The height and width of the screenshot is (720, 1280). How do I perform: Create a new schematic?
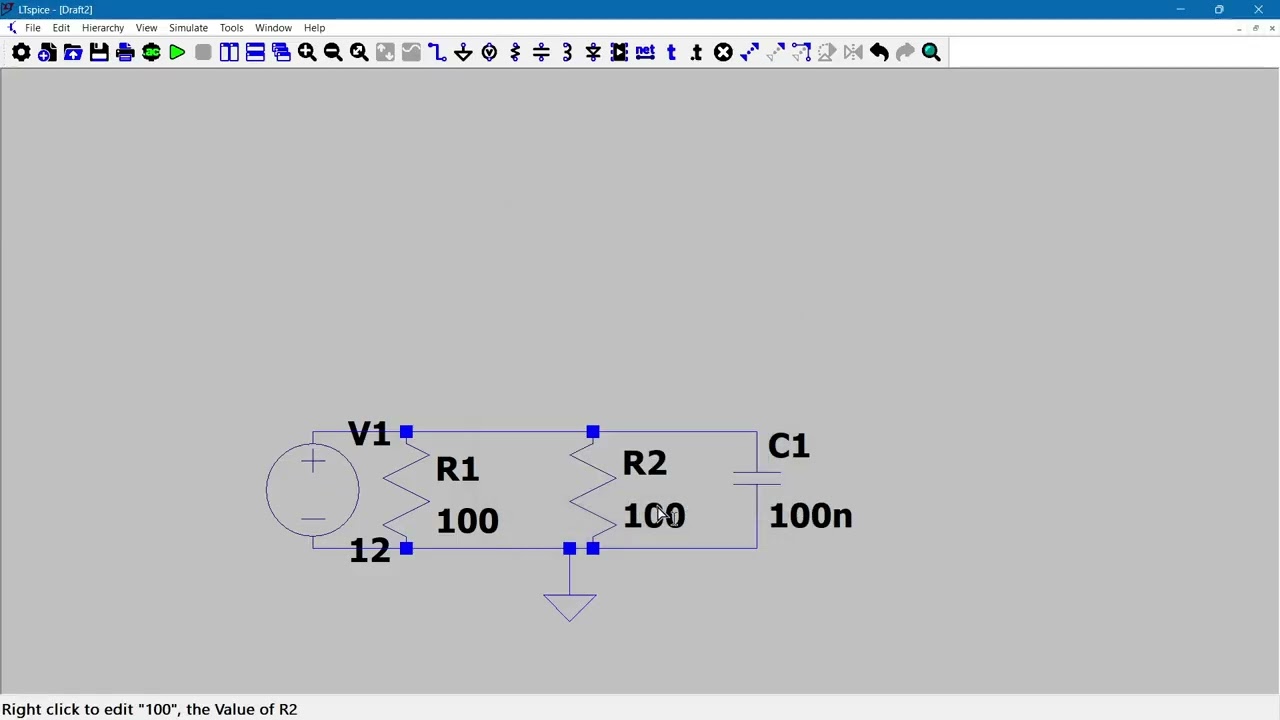(47, 52)
